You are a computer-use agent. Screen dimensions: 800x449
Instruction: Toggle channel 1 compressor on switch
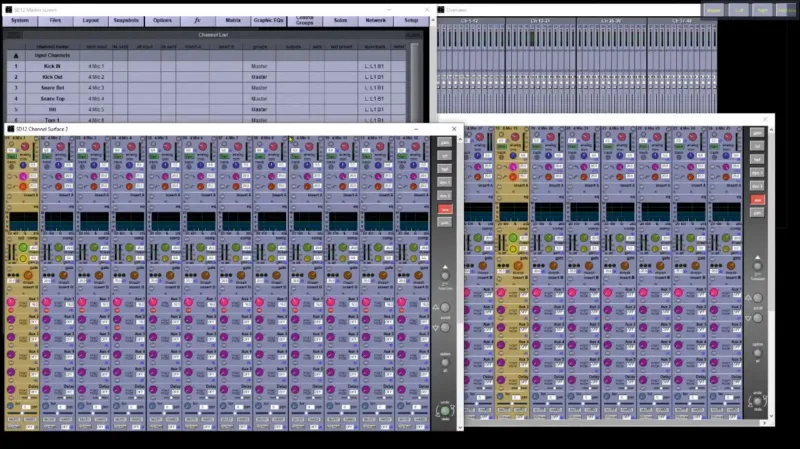pyautogui.click(x=9, y=239)
